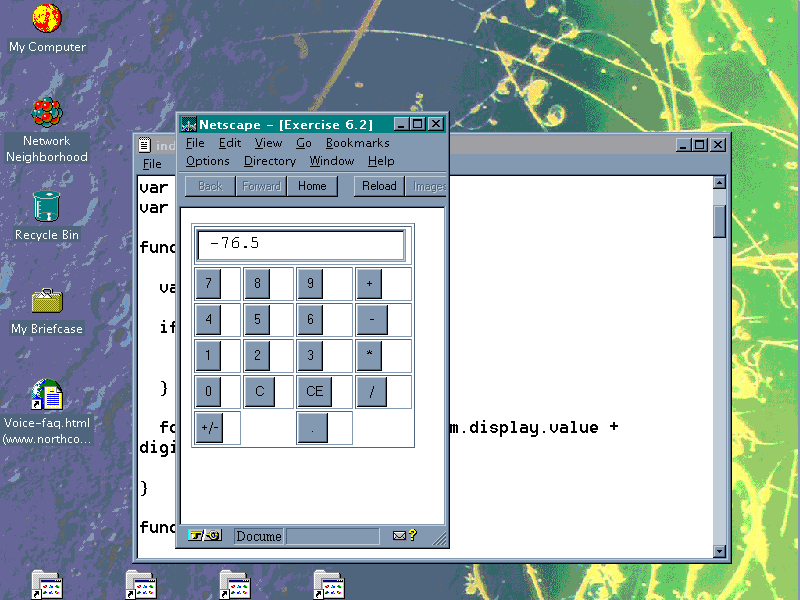This screenshot has width=800, height=600.
Task: Open the Directory menu
Action: [269, 161]
